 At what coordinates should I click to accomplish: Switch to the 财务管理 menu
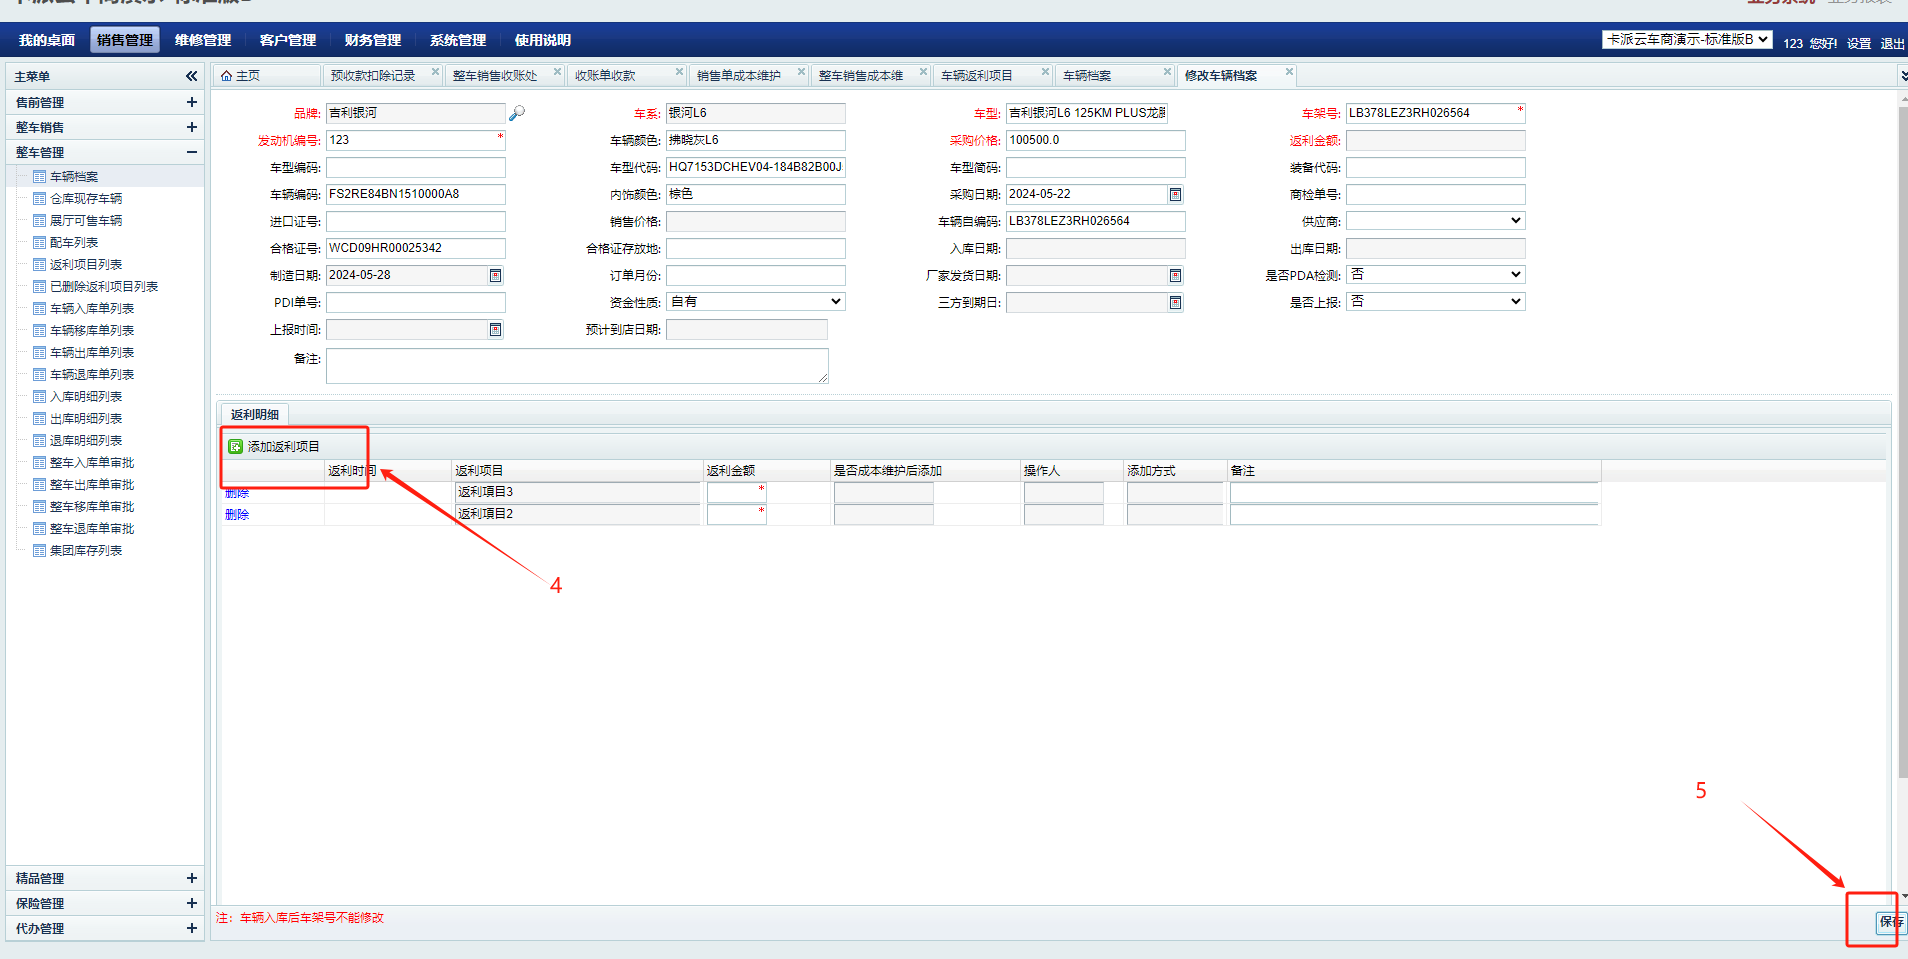point(372,40)
